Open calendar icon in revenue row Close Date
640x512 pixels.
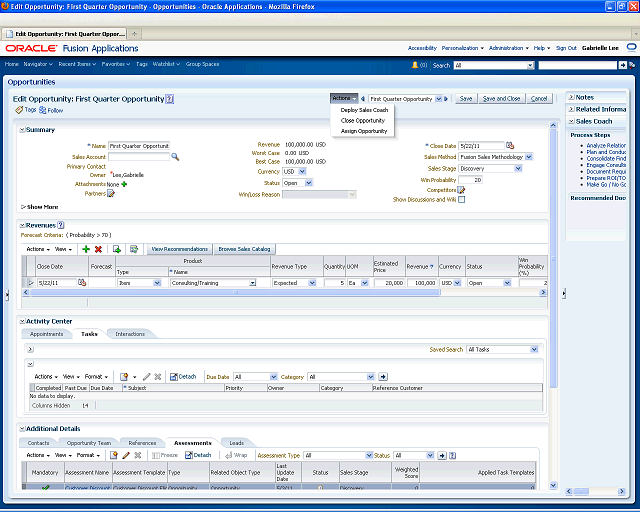pyautogui.click(x=82, y=283)
